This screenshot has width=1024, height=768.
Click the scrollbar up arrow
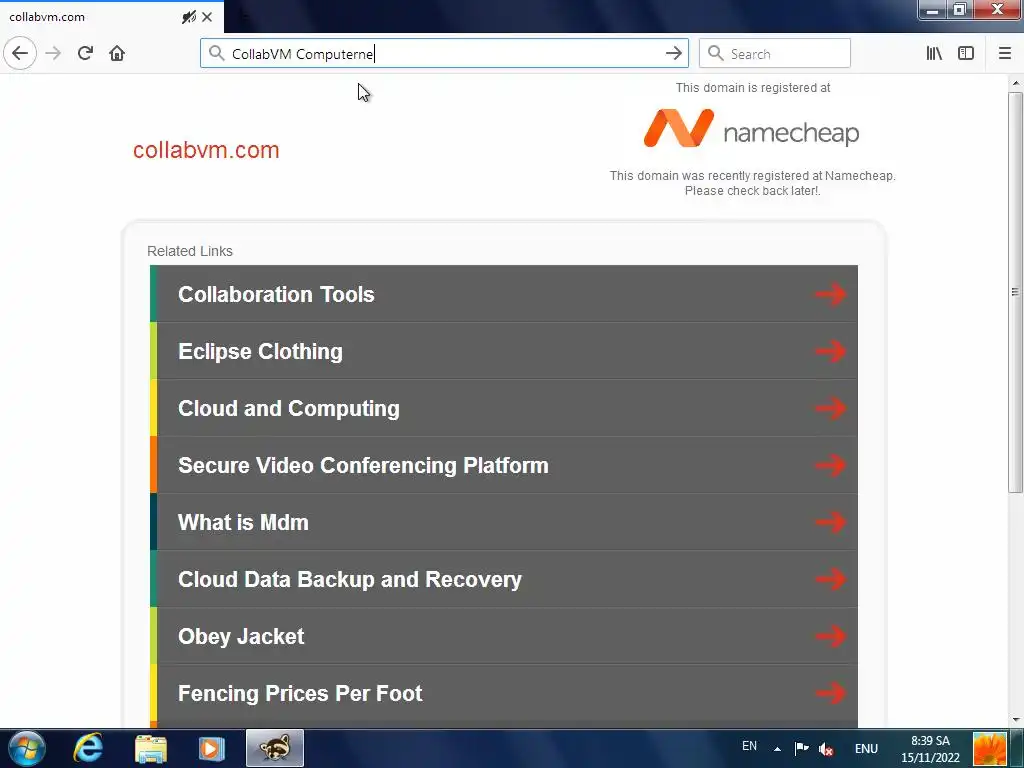coord(1015,83)
